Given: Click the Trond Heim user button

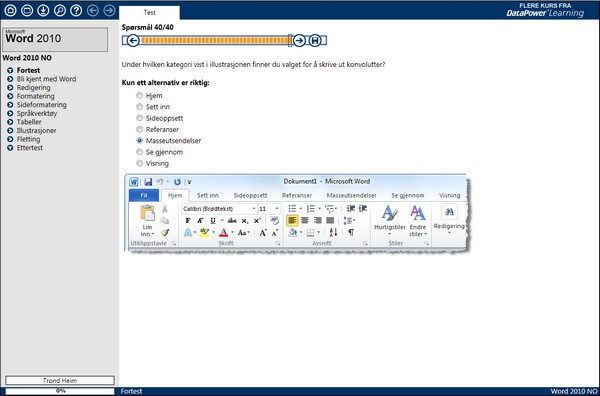Looking at the screenshot, I should 60,380.
